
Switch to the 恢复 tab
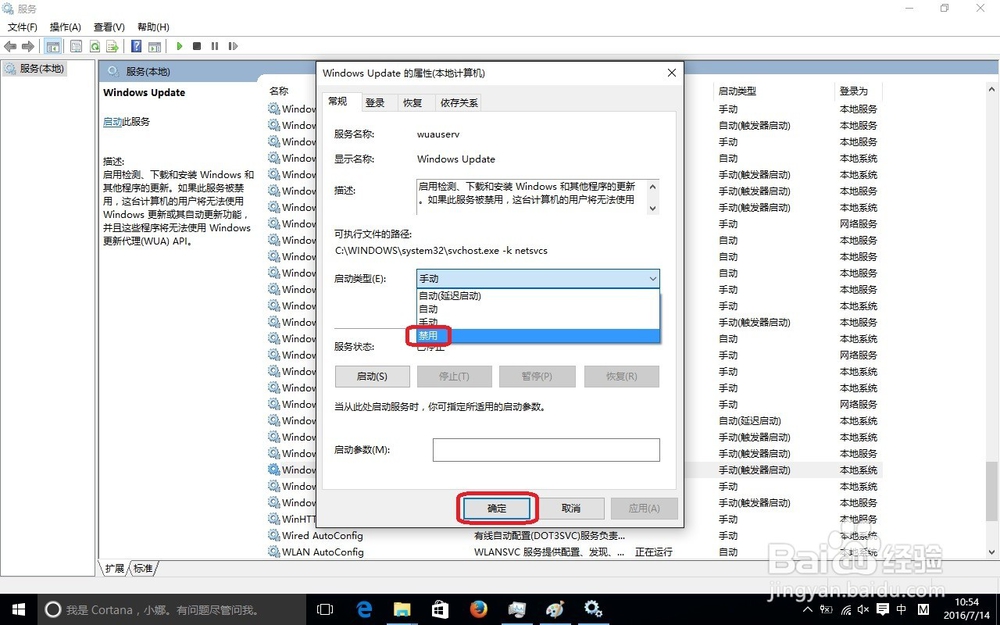click(x=412, y=102)
